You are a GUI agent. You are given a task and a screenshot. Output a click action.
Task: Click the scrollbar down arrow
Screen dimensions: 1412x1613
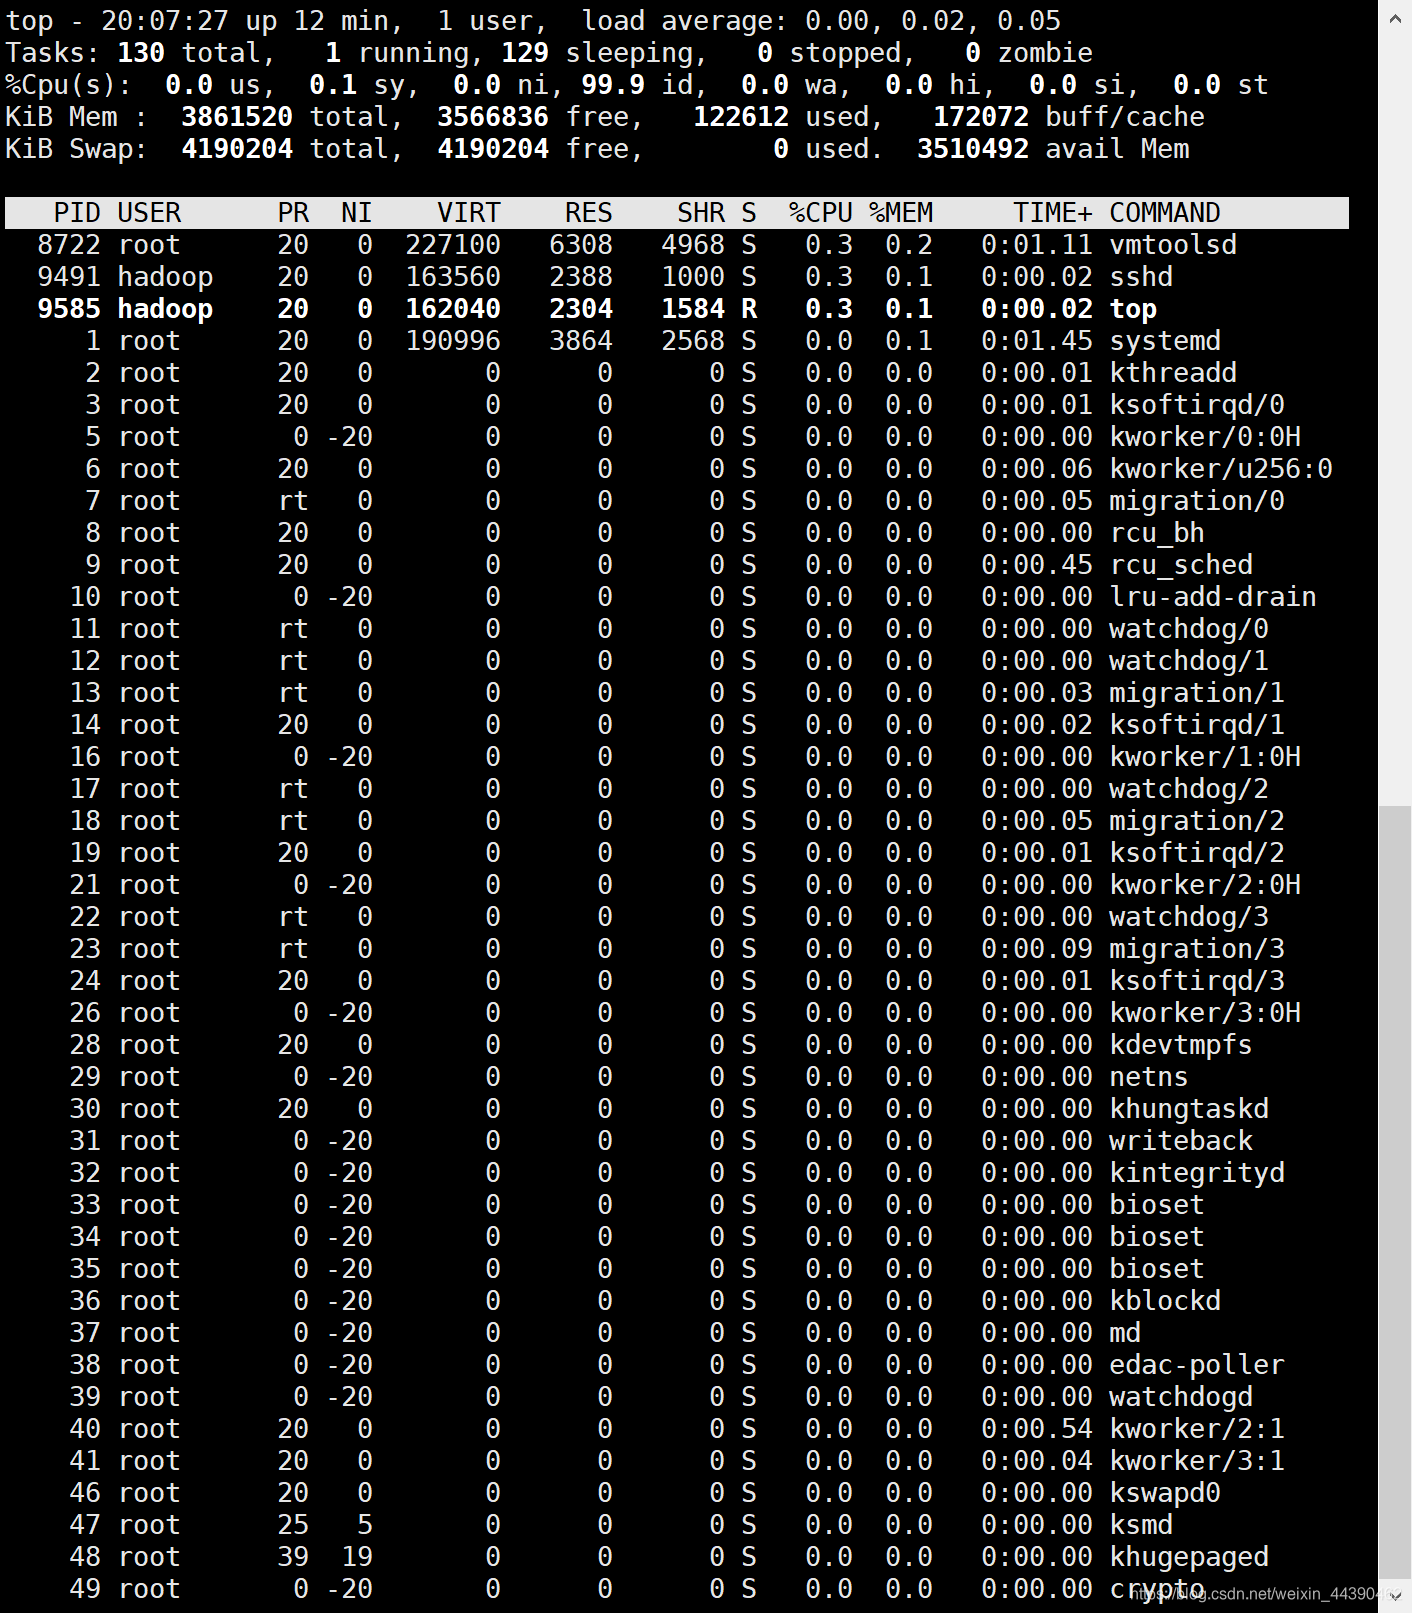[1394, 1596]
